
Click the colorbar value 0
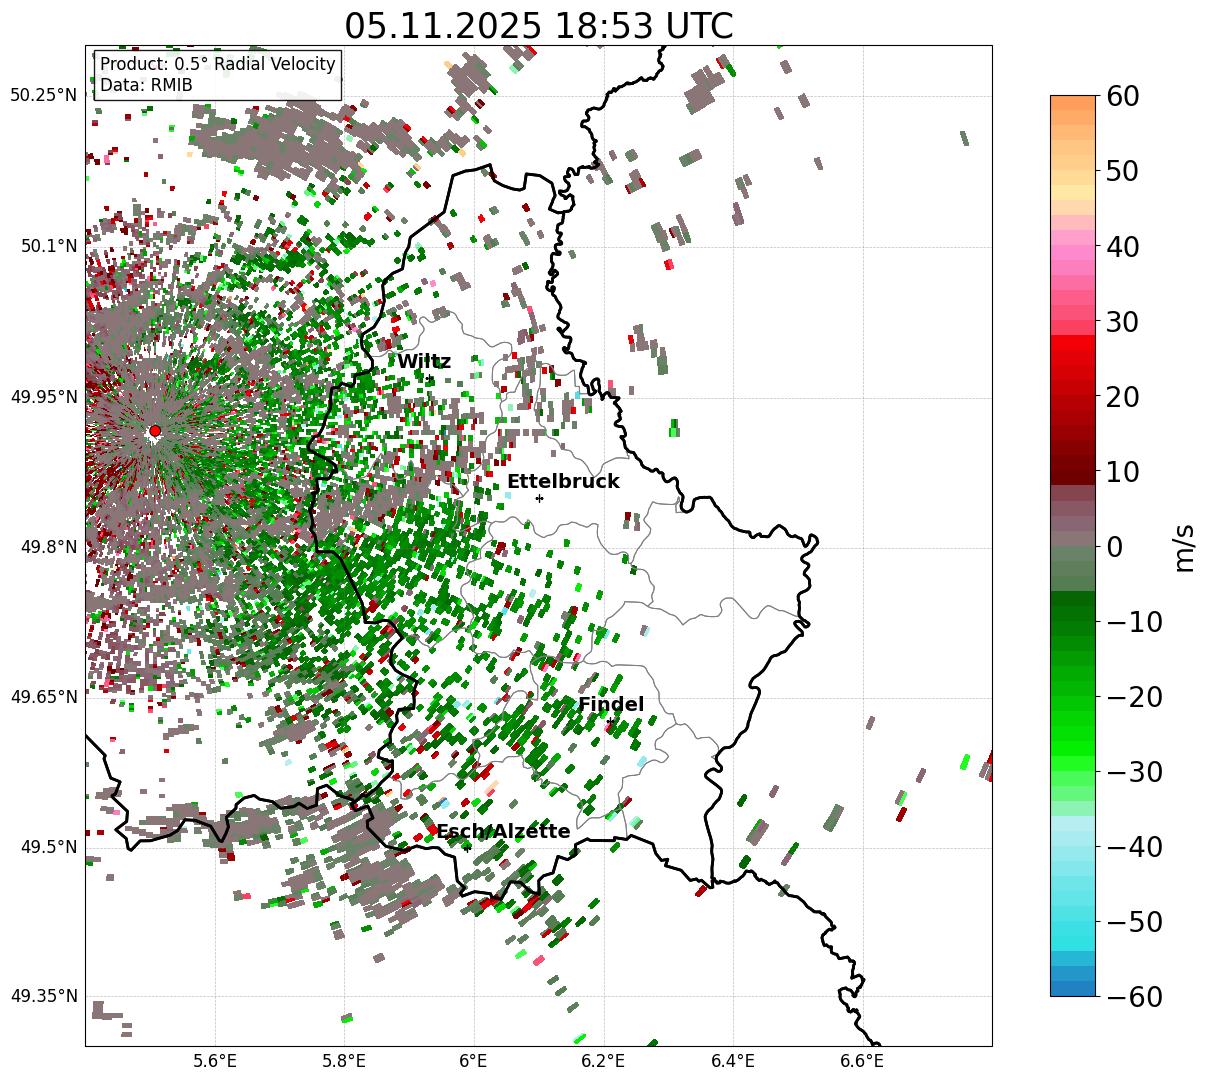(1113, 547)
